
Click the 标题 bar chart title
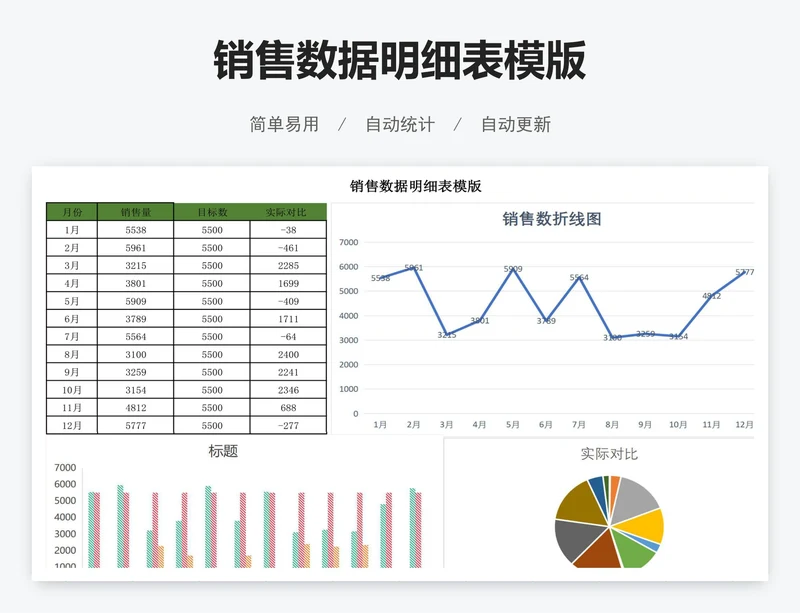click(x=223, y=451)
